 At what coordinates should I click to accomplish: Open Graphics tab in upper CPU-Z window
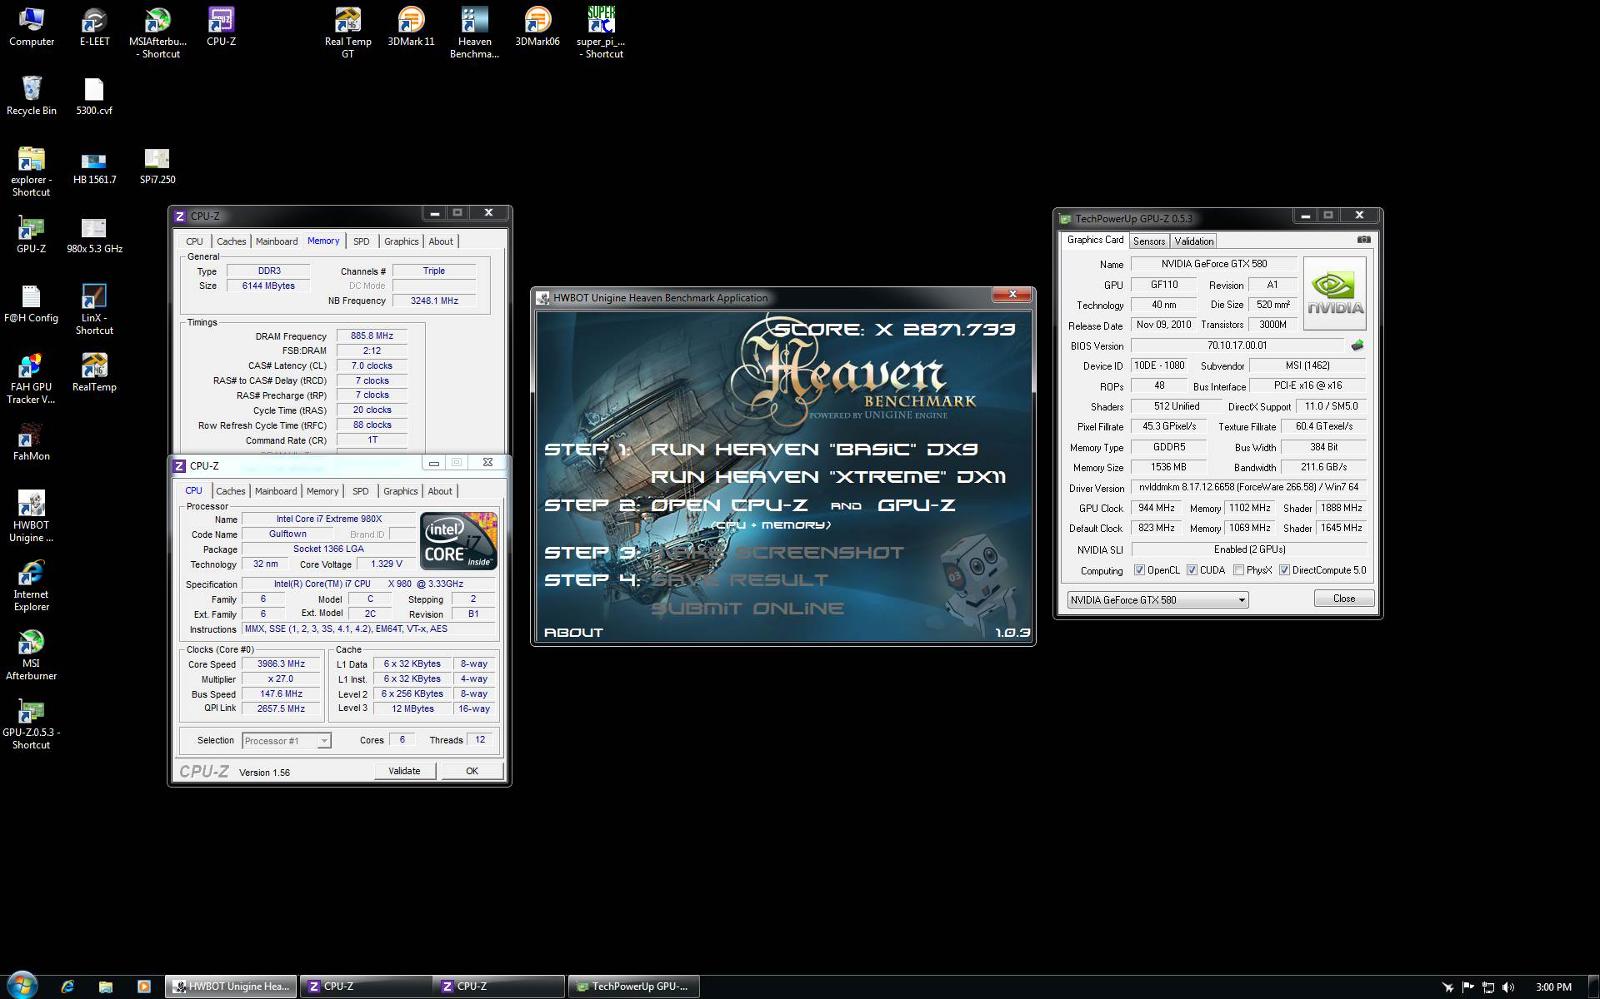point(401,241)
